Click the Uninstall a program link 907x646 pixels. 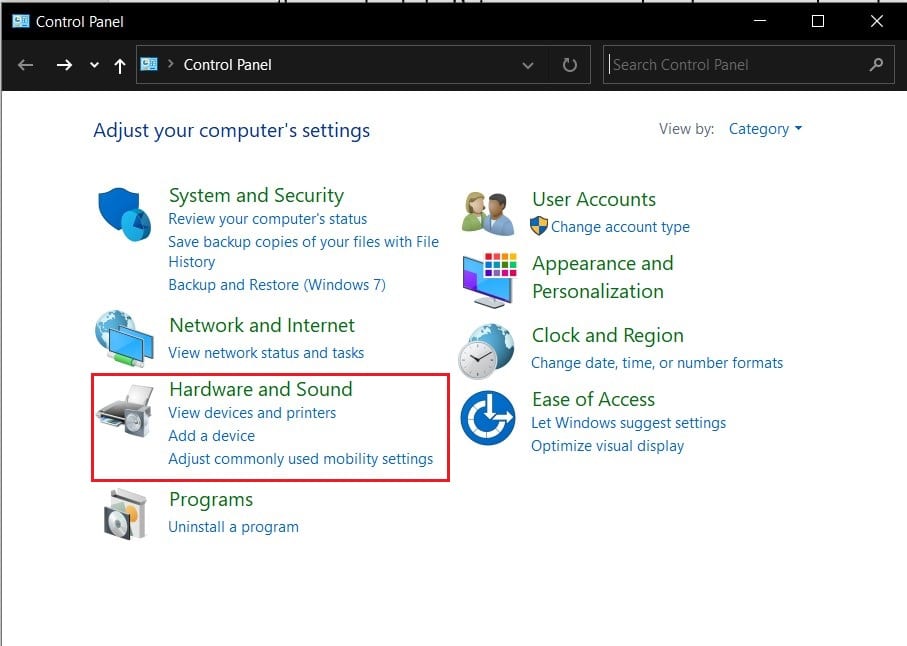pos(233,527)
